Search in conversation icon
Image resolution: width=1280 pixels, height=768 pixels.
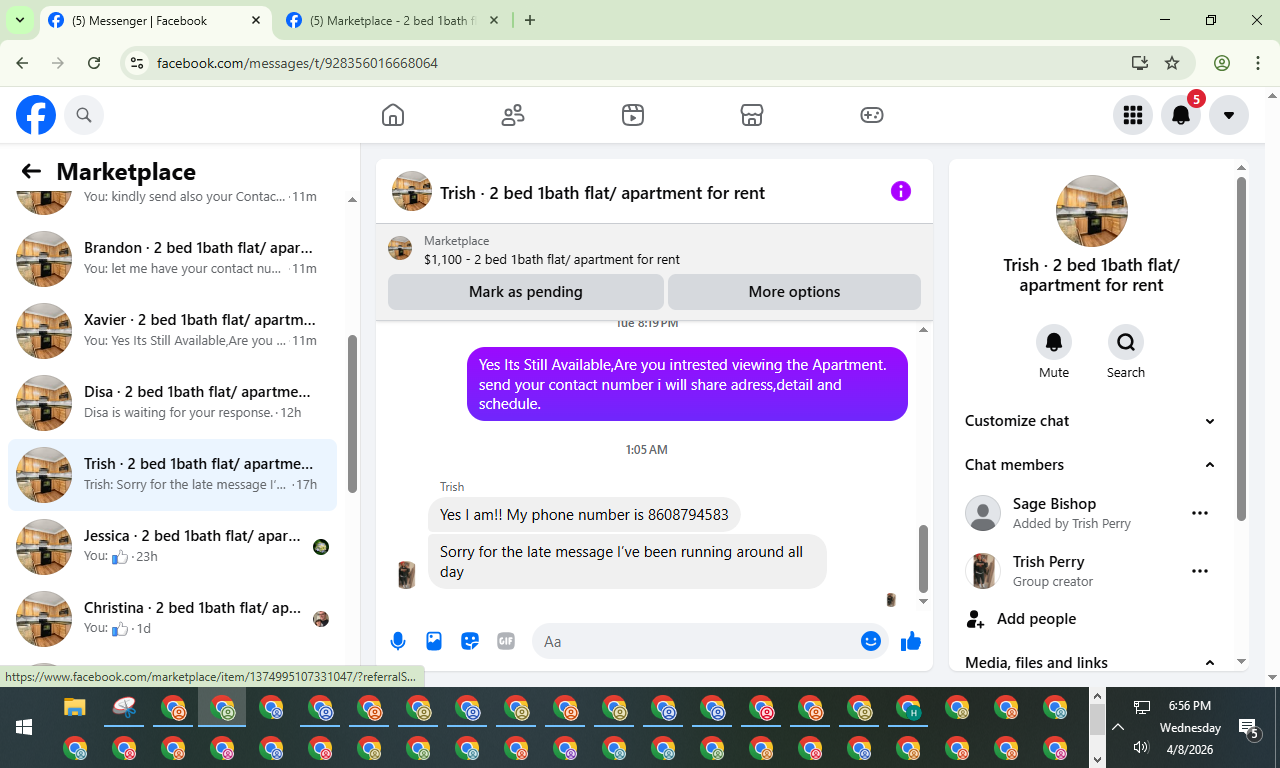pyautogui.click(x=1126, y=342)
